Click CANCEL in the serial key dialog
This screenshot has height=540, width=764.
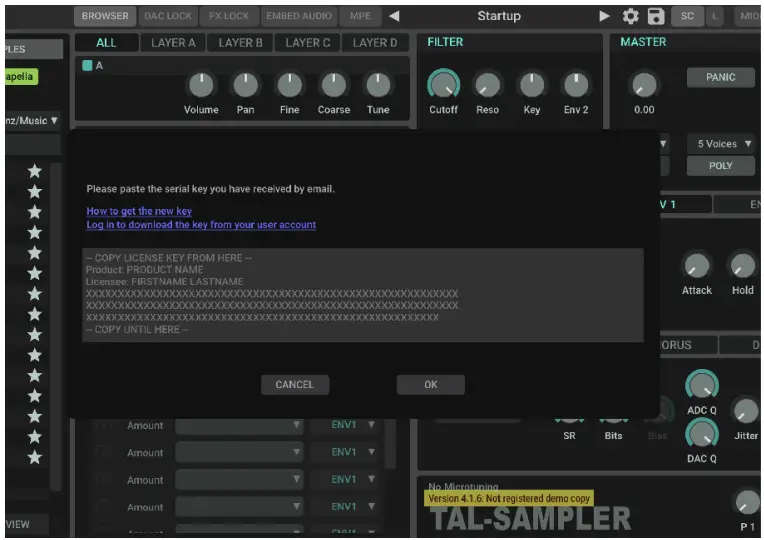(x=295, y=385)
